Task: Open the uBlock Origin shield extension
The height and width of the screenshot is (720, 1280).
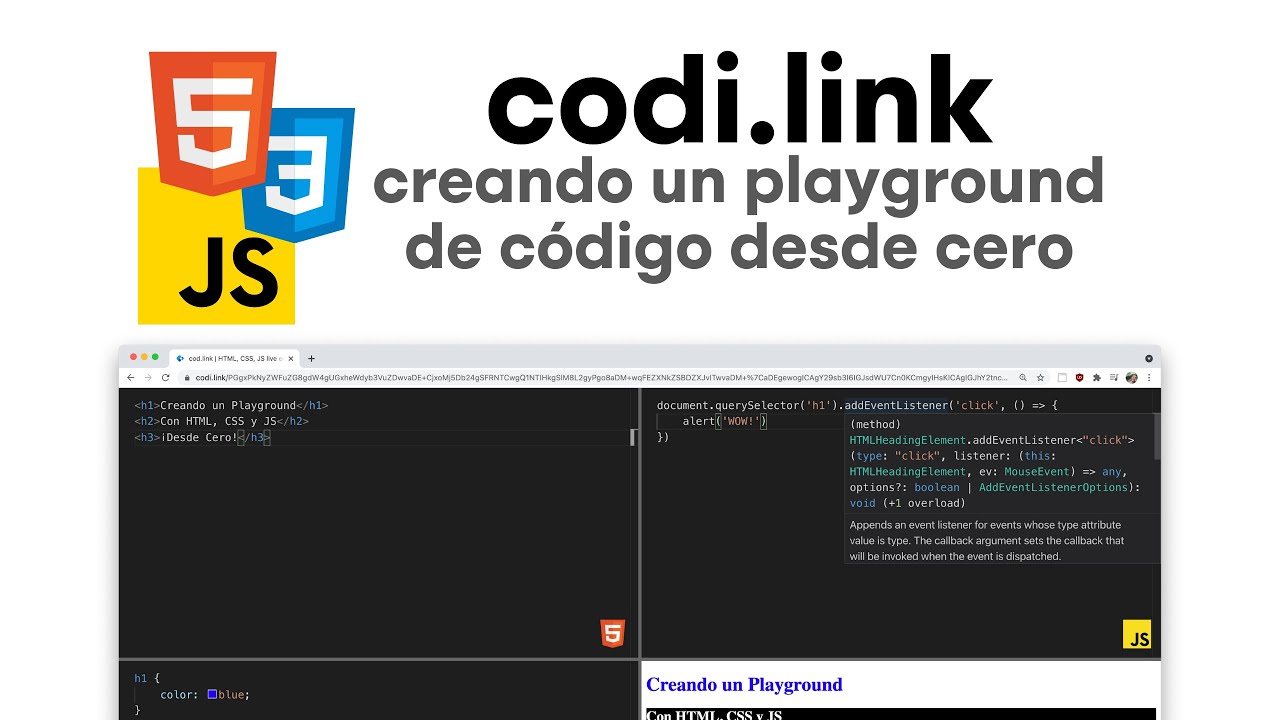Action: [x=1079, y=378]
